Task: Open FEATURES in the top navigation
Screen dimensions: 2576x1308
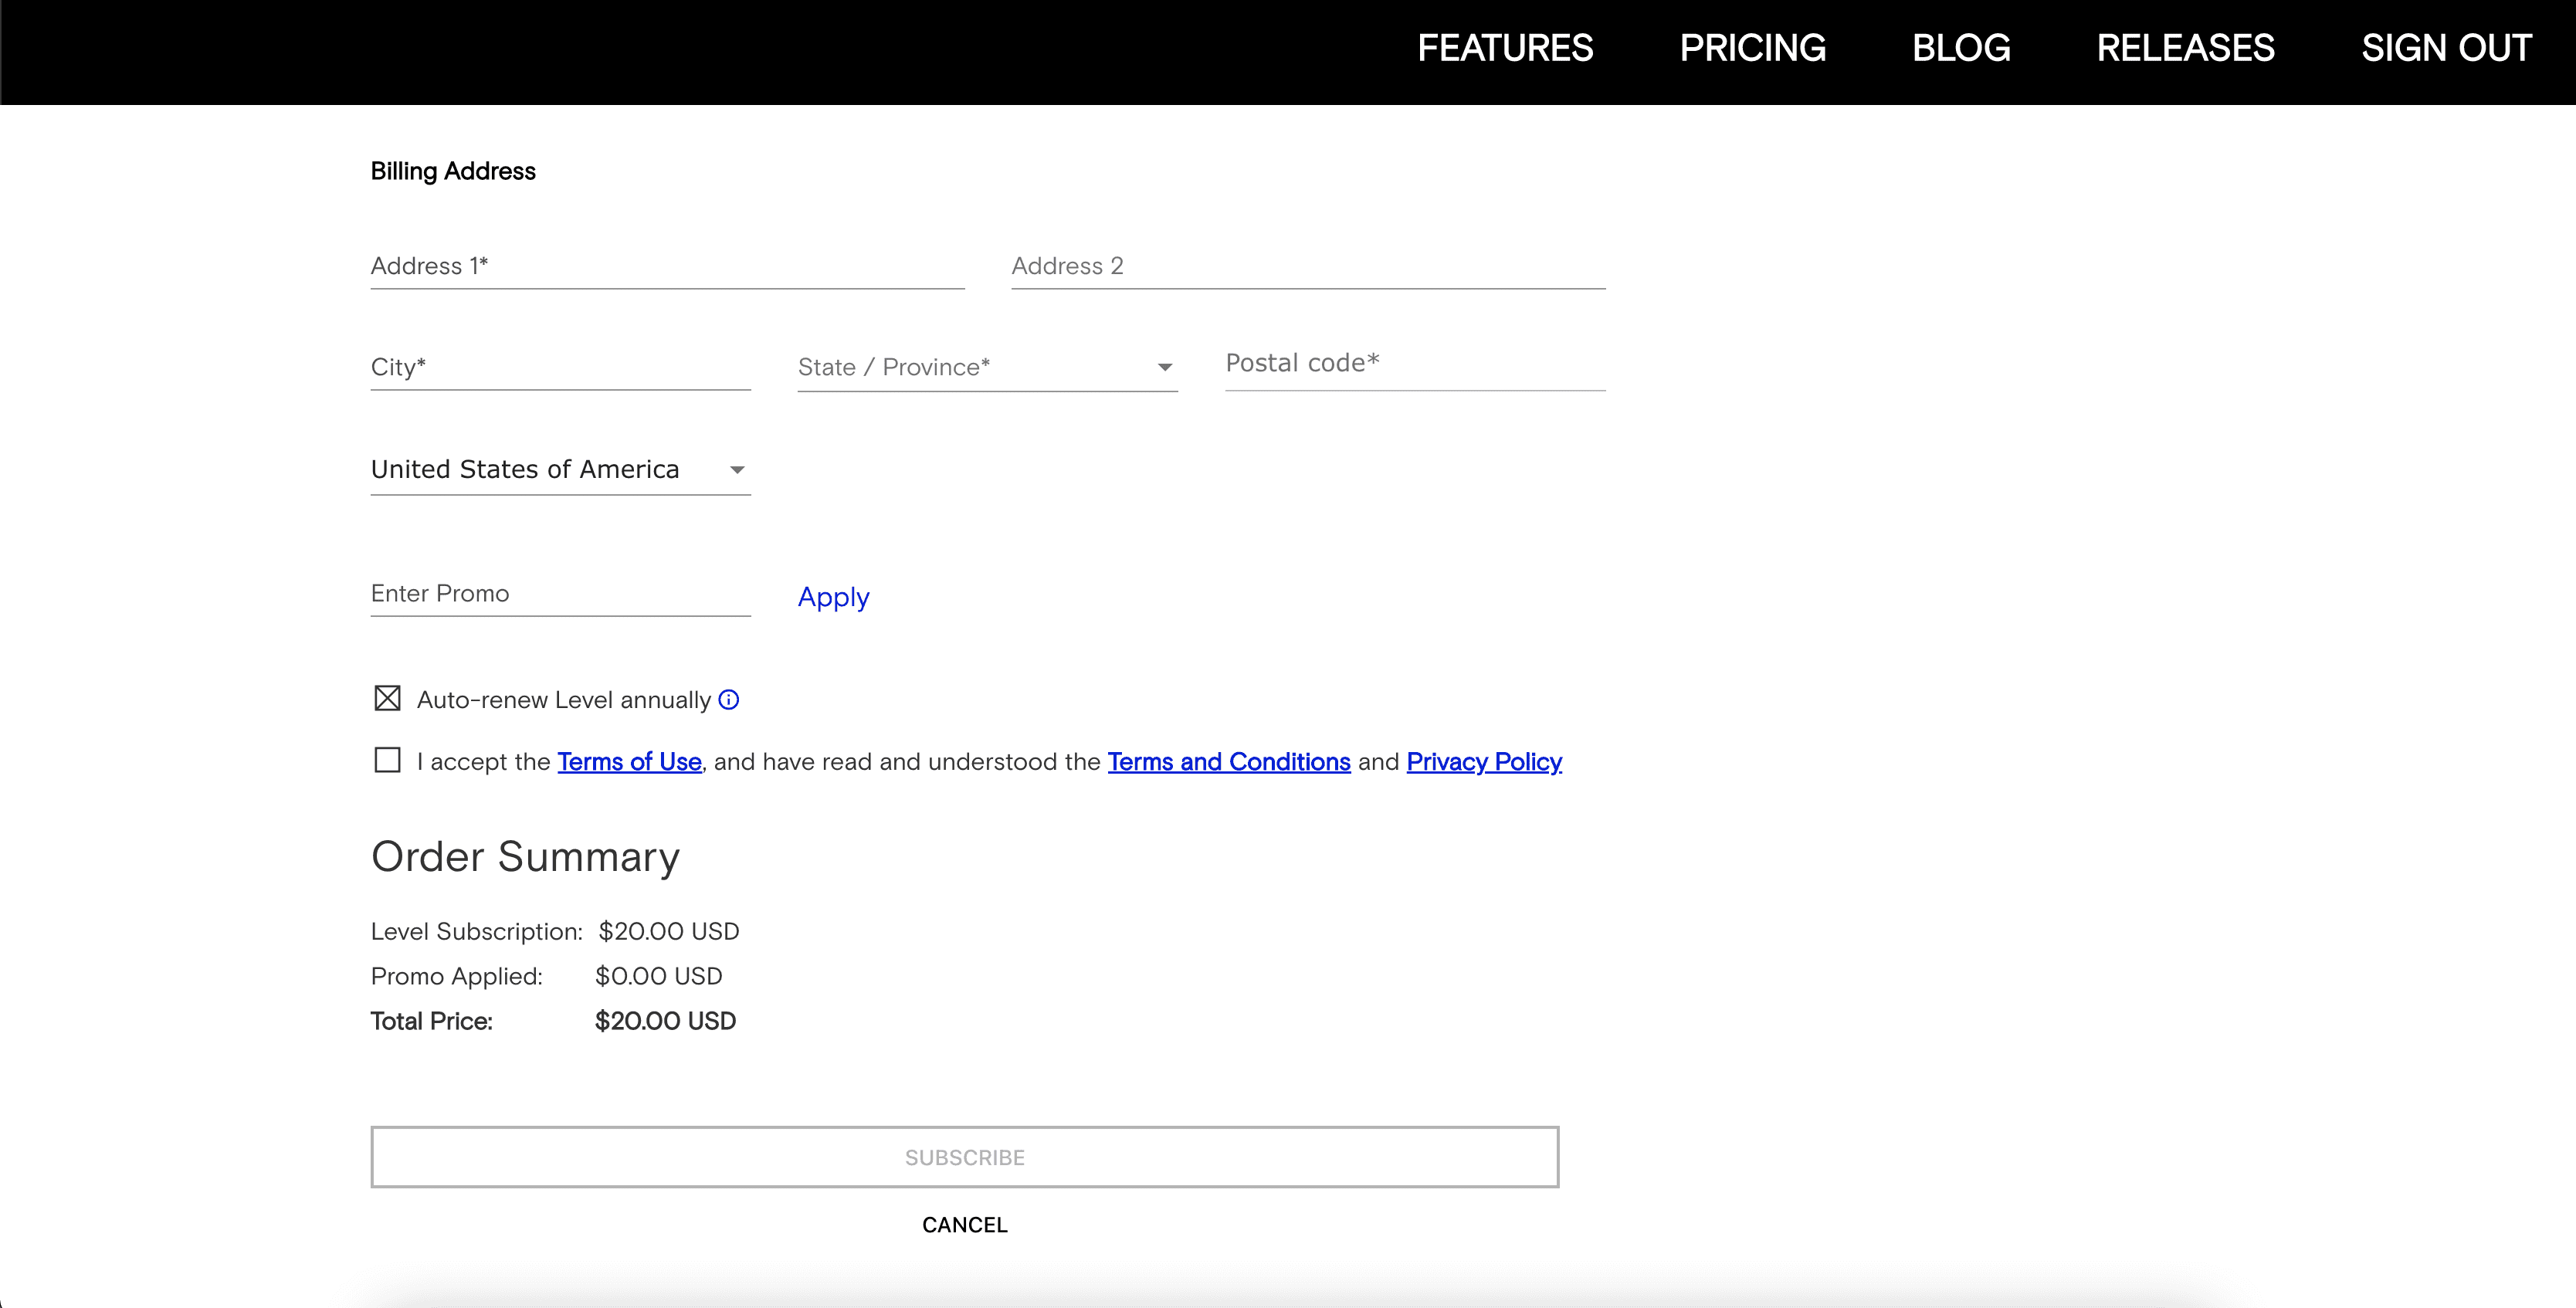Action: pyautogui.click(x=1504, y=48)
